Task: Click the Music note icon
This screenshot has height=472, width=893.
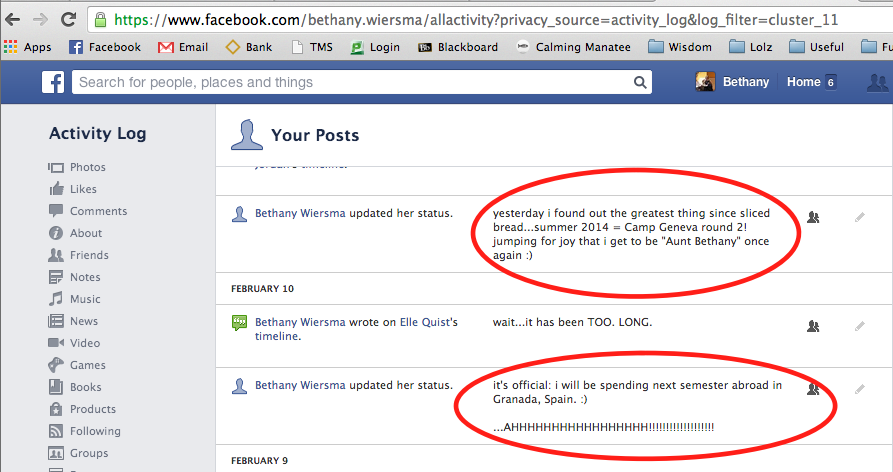Action: 56,299
